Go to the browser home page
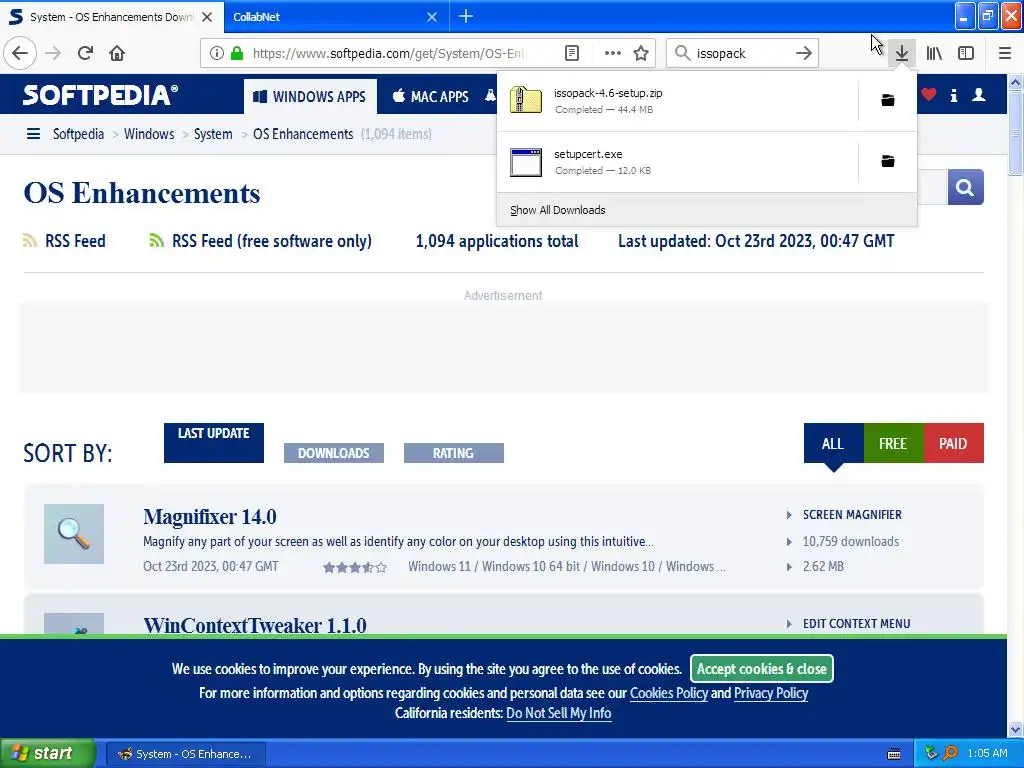 (117, 53)
